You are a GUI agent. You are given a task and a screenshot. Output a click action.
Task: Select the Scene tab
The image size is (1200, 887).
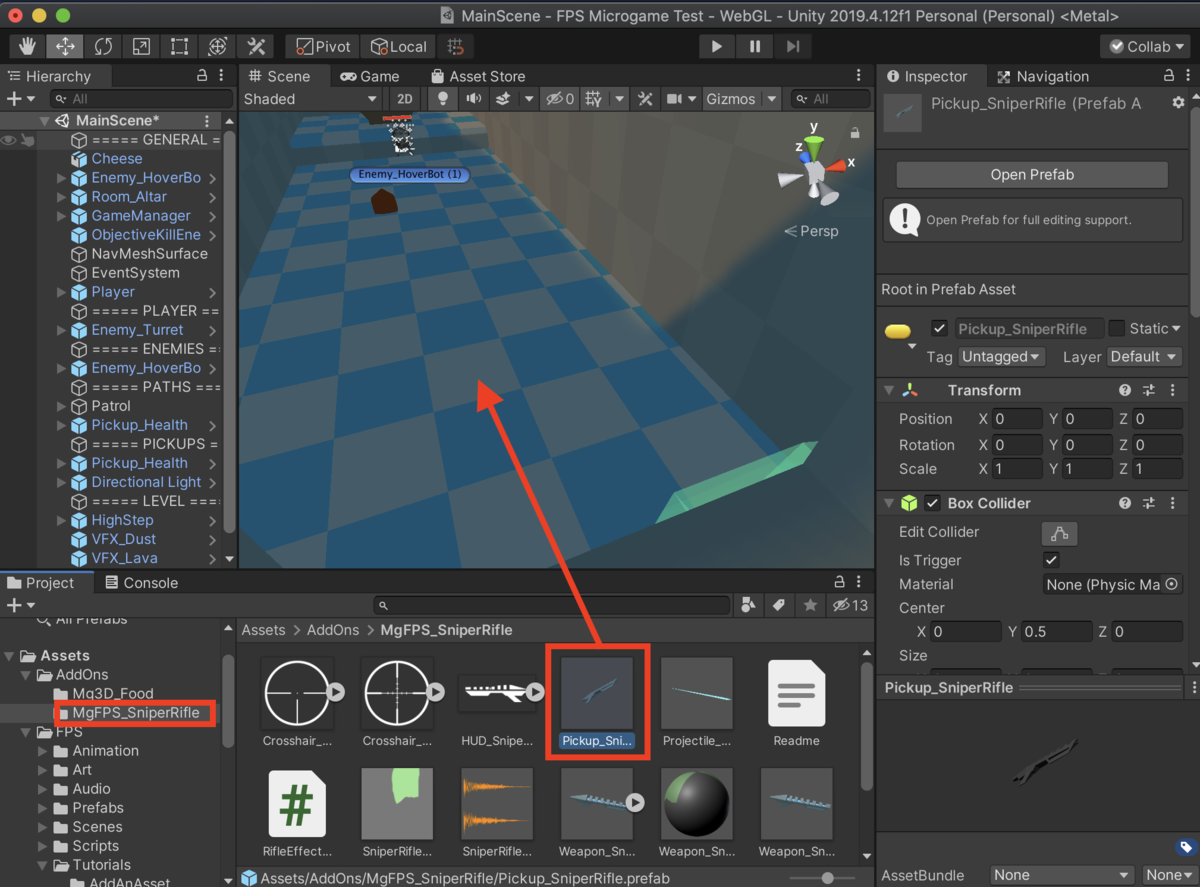coord(280,76)
